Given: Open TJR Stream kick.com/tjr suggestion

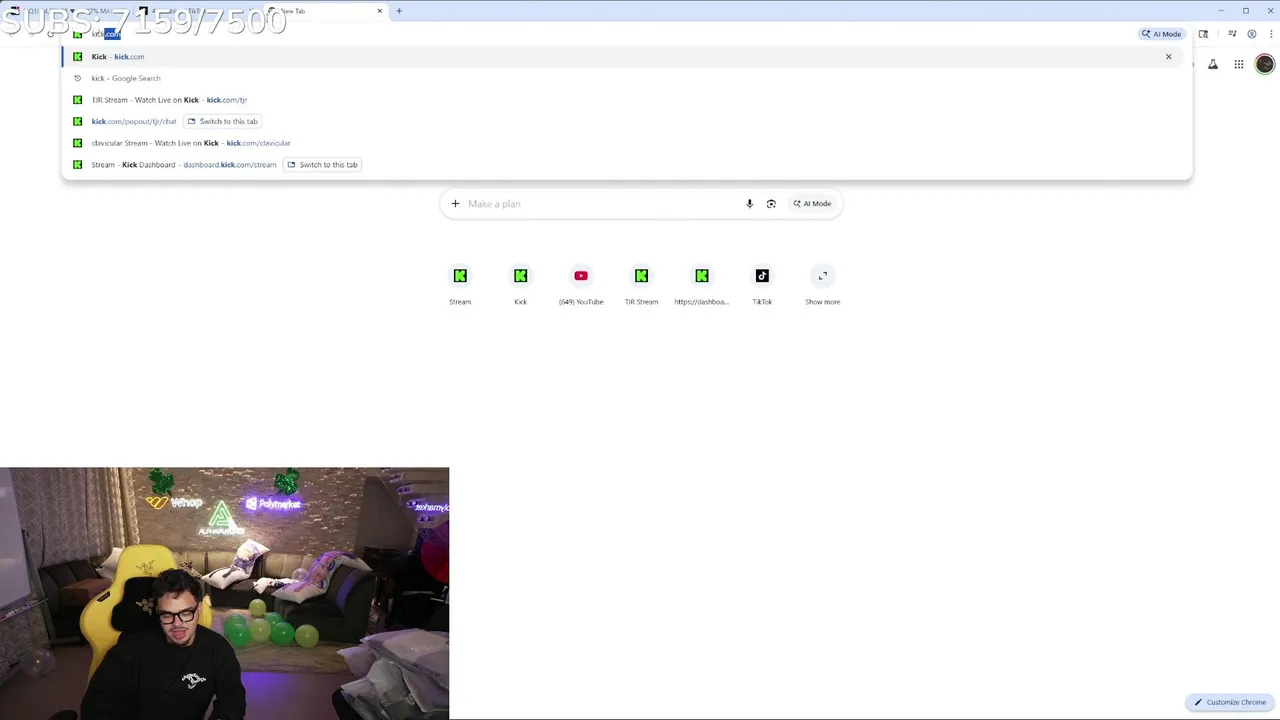Looking at the screenshot, I should [626, 100].
